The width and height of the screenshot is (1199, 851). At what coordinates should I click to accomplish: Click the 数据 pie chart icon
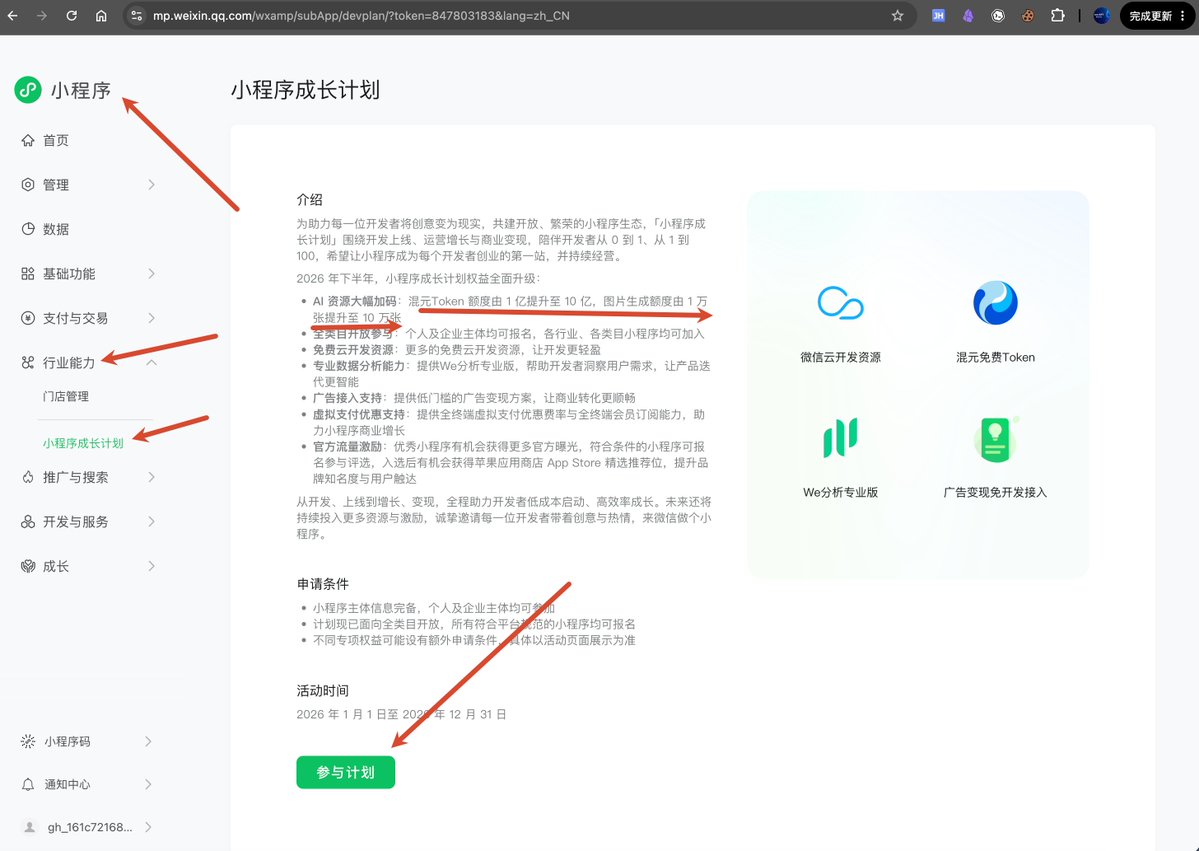pyautogui.click(x=28, y=229)
